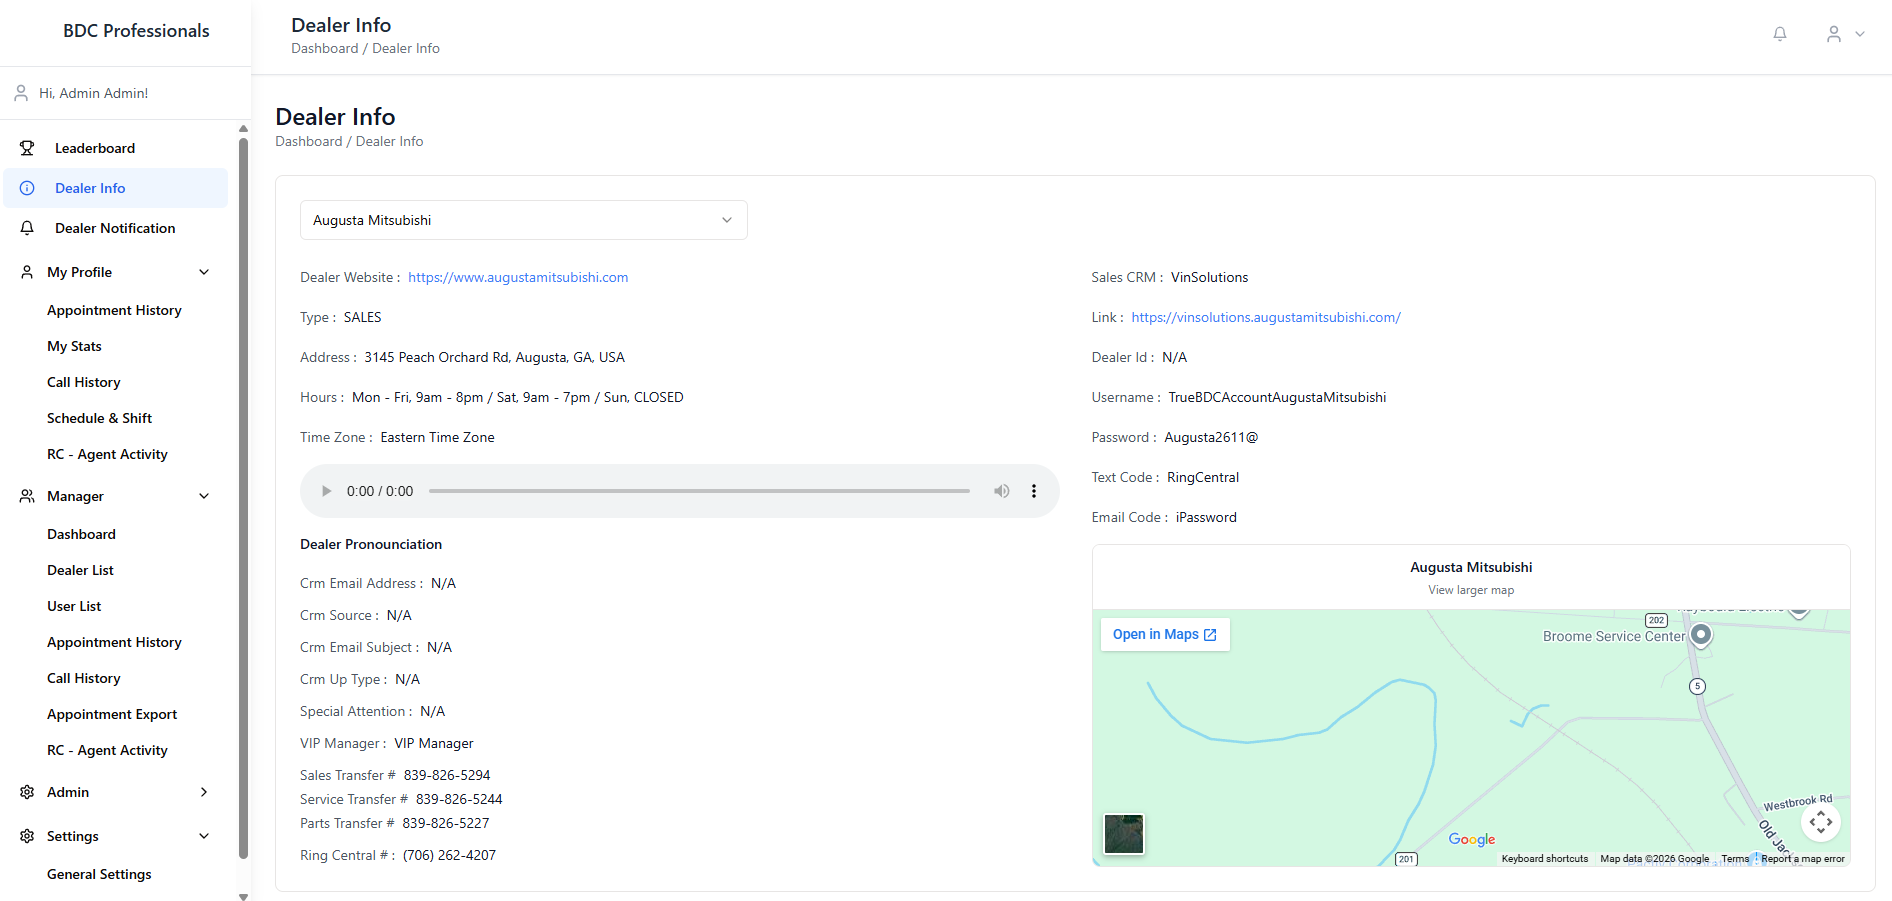Toggle the map satellite view thumbnail

click(x=1124, y=834)
